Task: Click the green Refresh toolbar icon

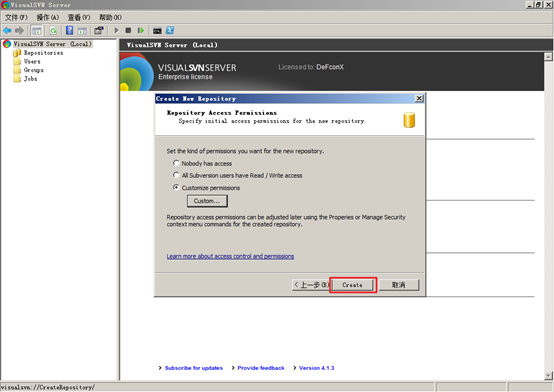Action: click(53, 31)
